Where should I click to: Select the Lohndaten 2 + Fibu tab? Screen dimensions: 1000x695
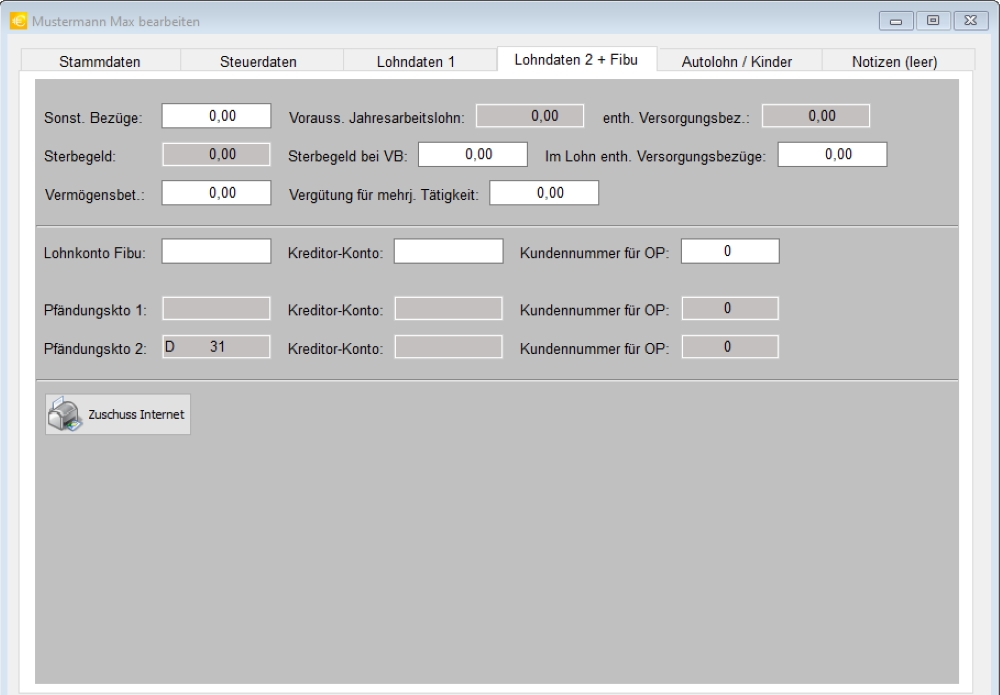pos(576,59)
